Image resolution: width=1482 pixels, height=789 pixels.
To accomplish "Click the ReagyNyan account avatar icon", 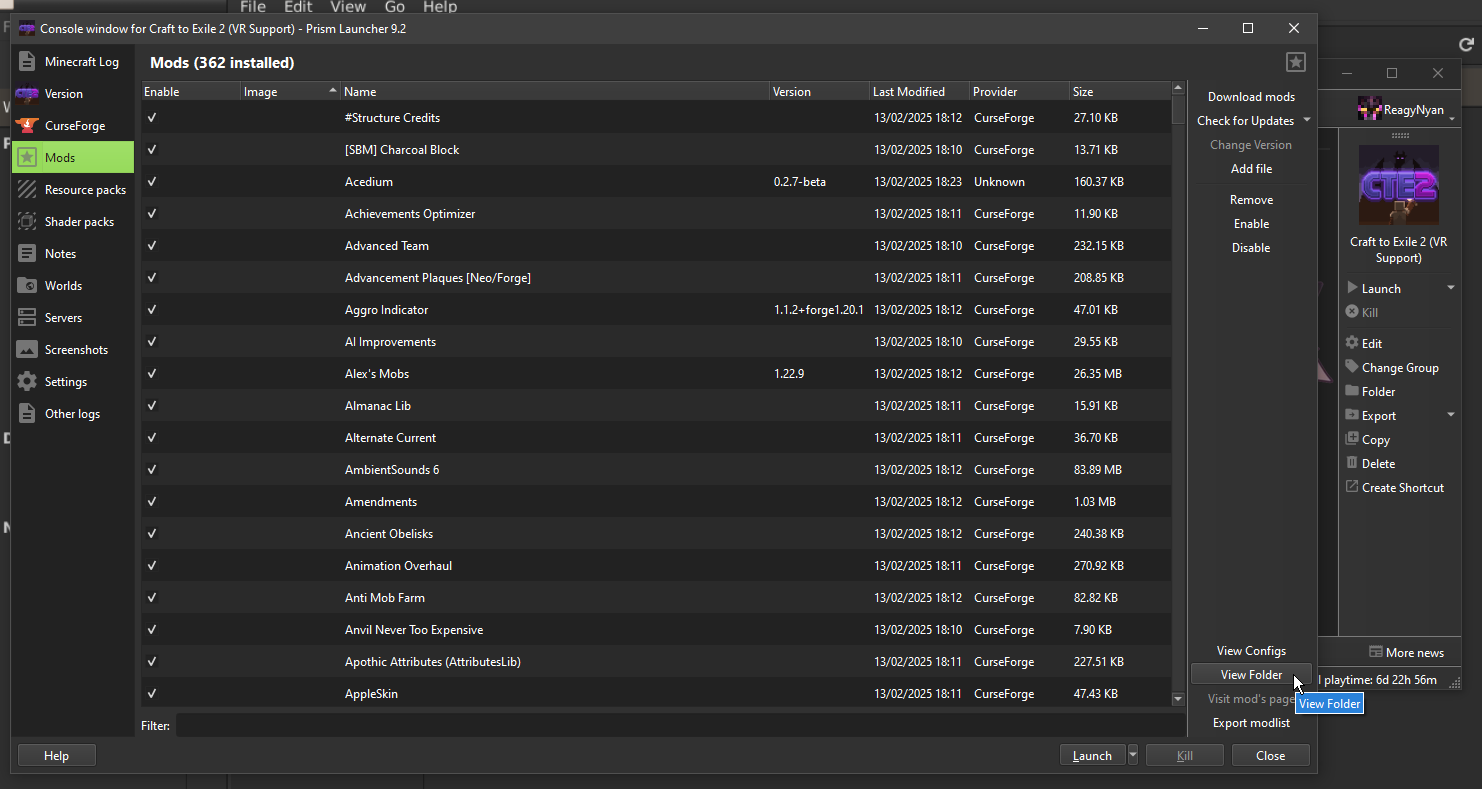I will 1370,109.
